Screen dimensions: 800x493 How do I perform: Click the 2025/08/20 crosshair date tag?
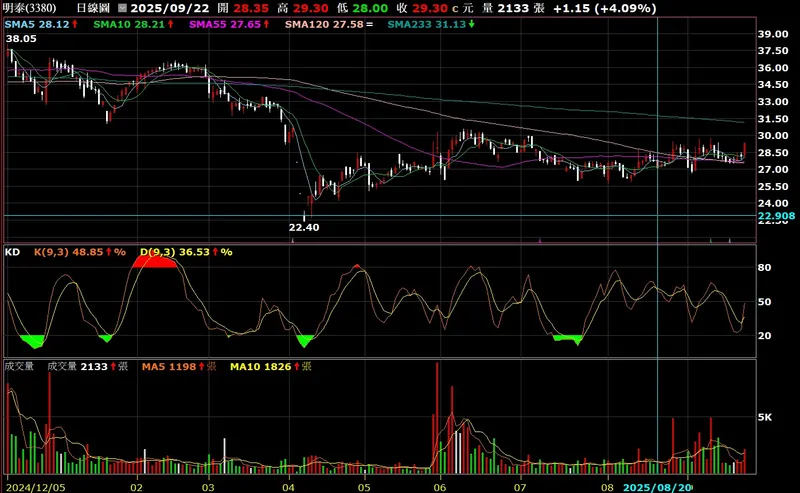(x=658, y=488)
